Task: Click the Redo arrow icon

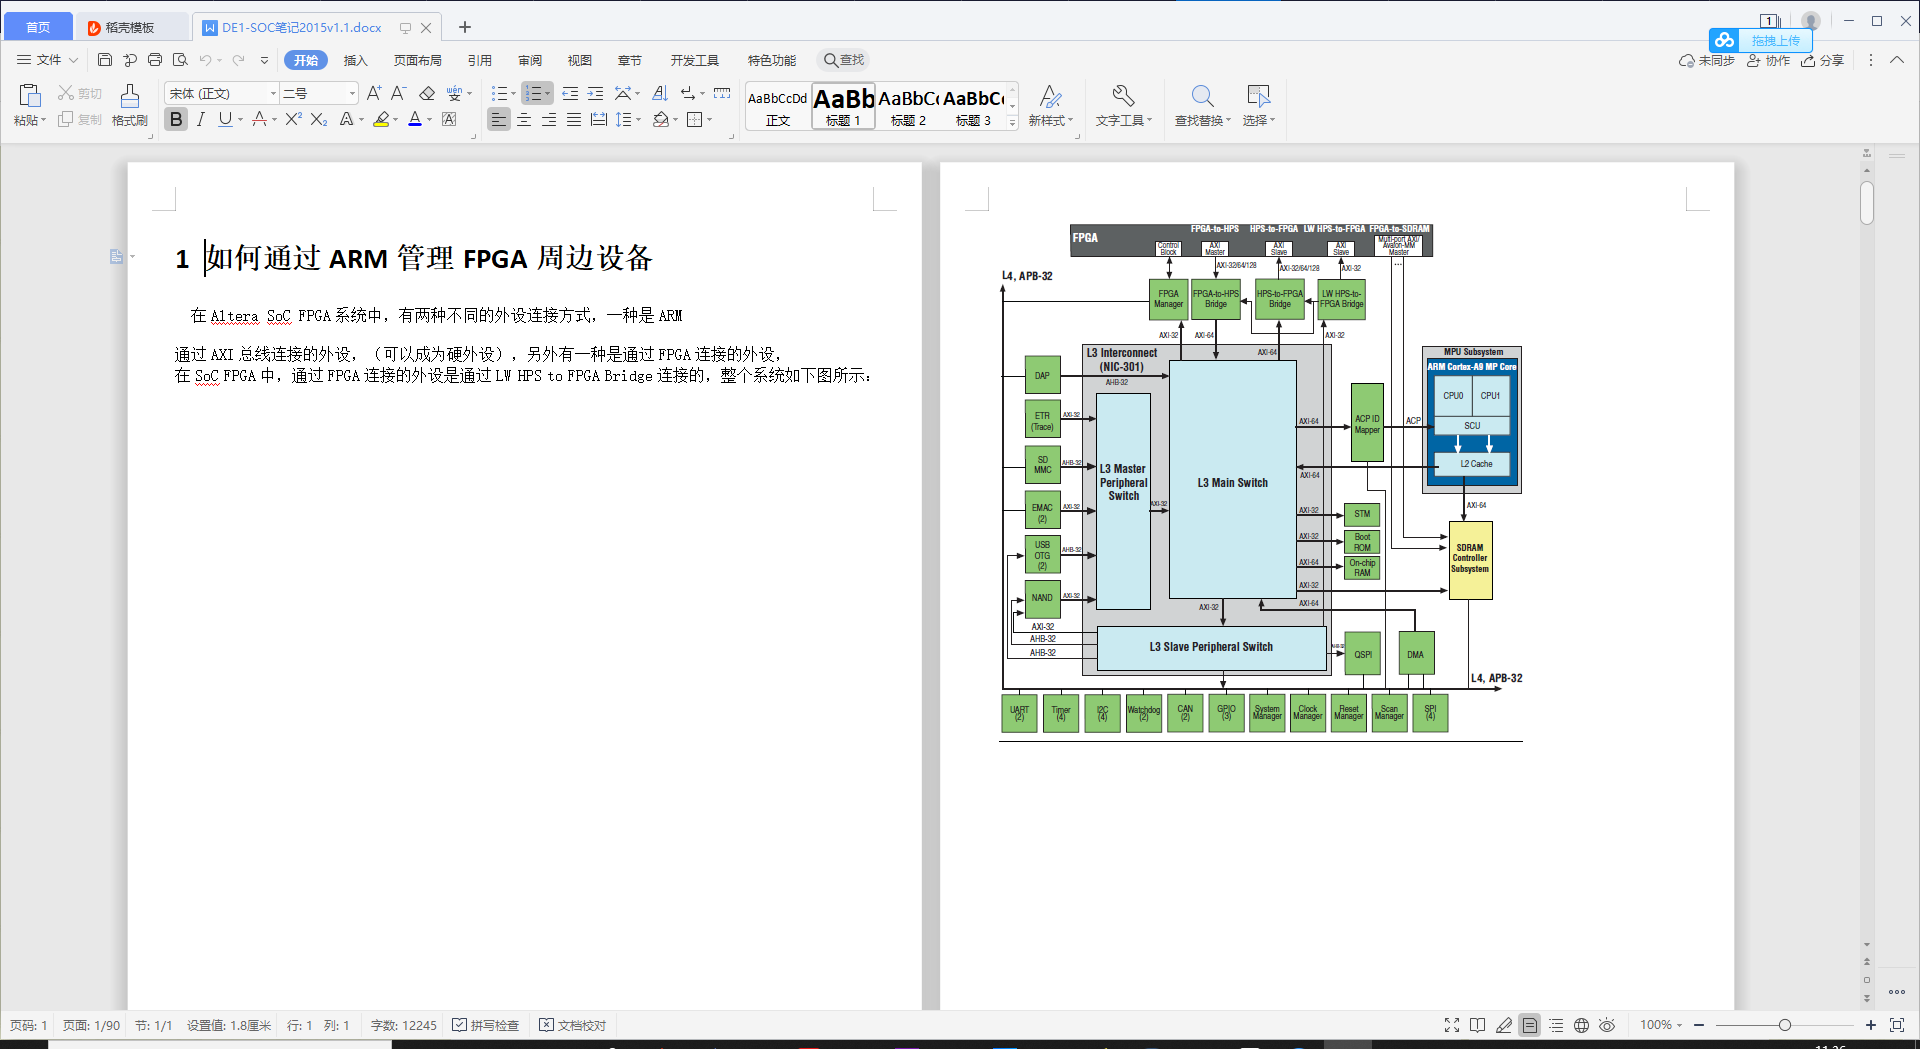Action: click(x=238, y=60)
